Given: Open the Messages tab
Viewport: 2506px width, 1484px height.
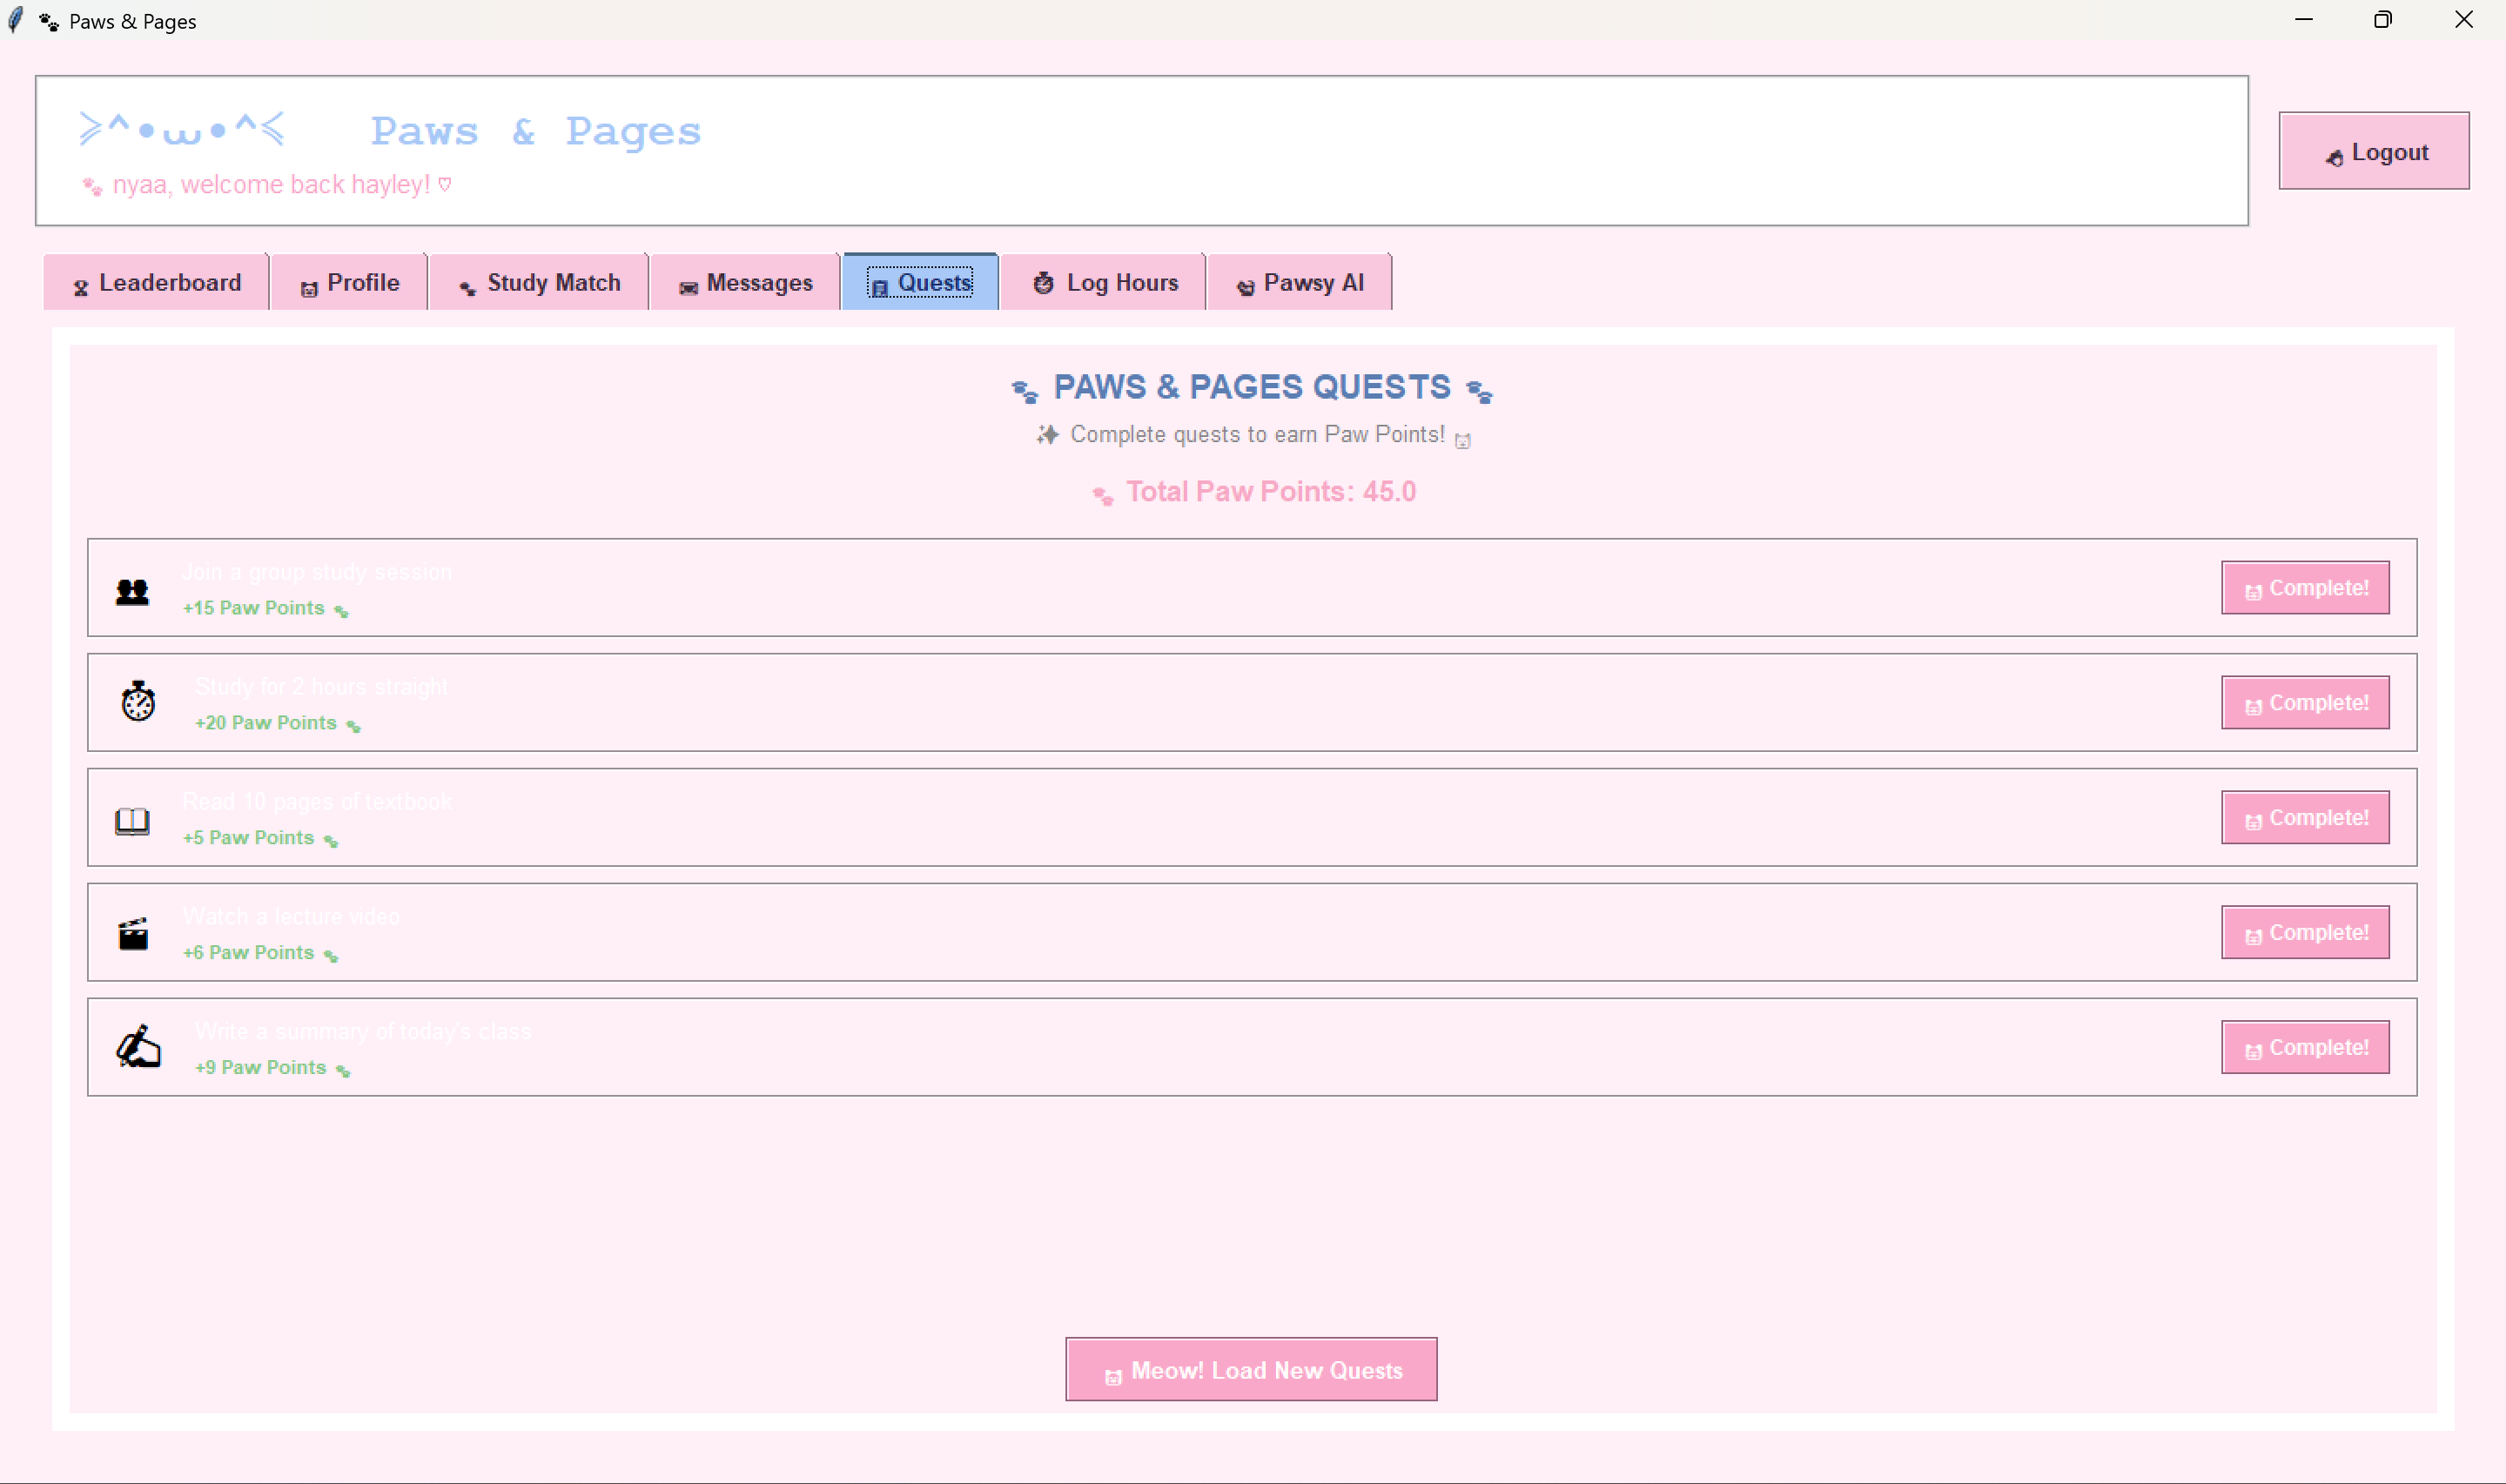Looking at the screenshot, I should pyautogui.click(x=746, y=283).
